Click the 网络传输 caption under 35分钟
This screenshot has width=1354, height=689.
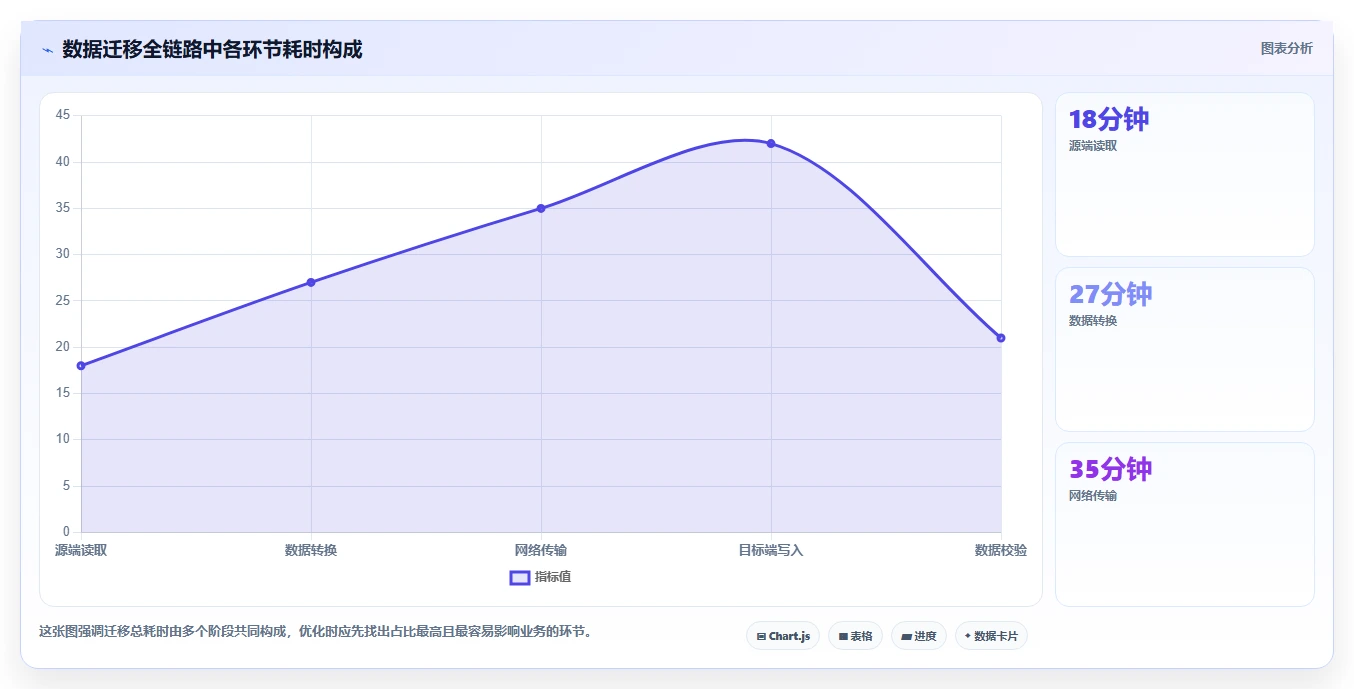click(x=1093, y=496)
